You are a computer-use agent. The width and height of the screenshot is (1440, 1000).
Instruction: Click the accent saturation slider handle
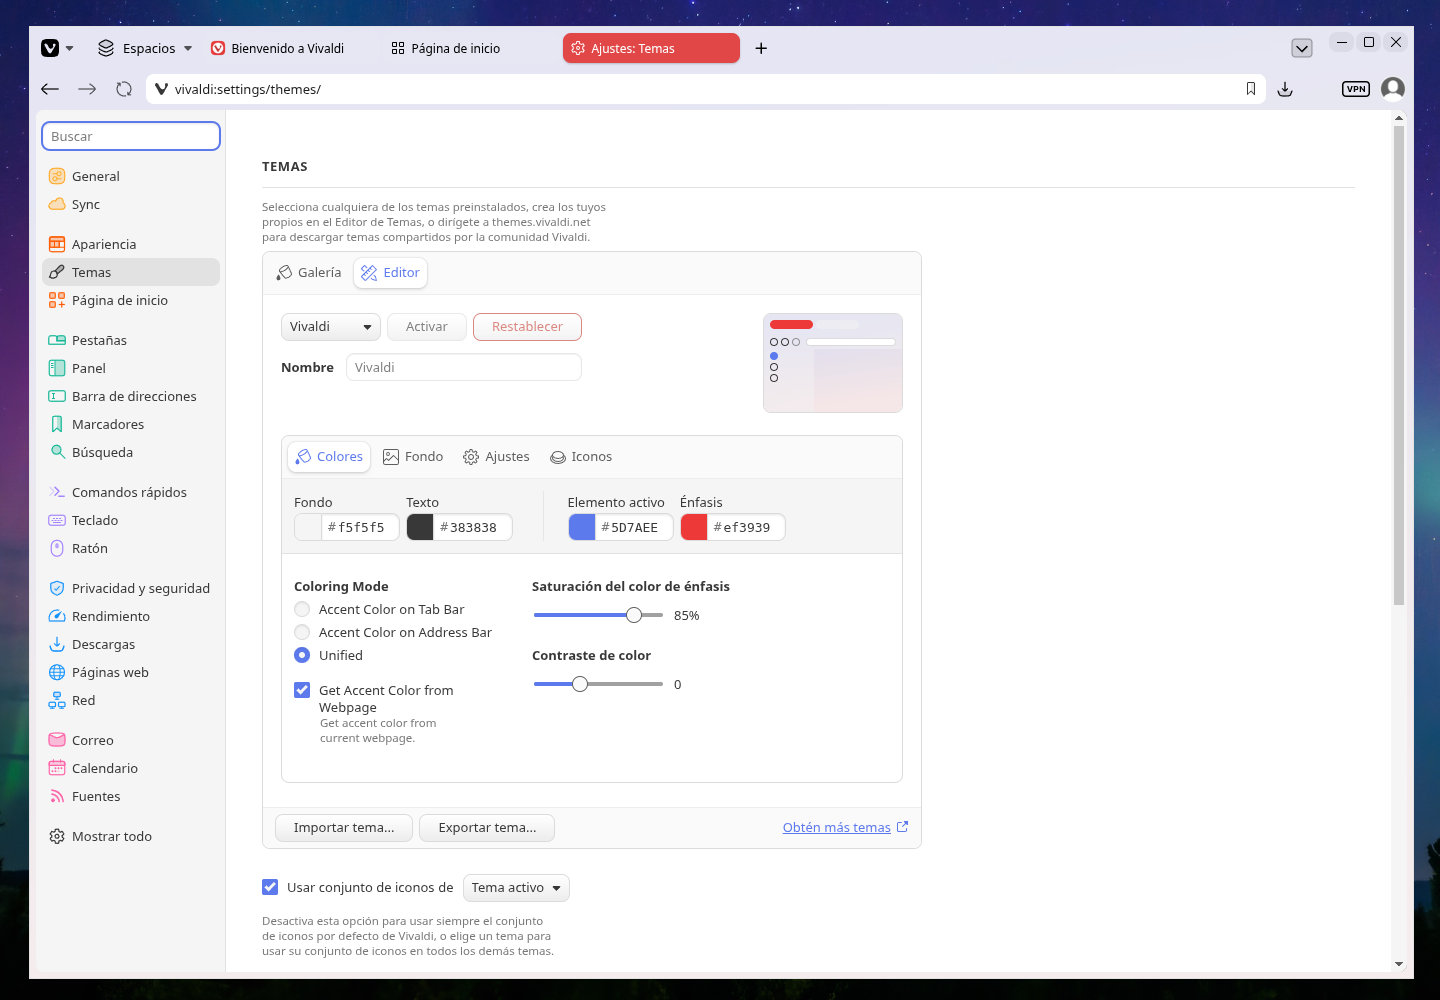[x=634, y=615]
